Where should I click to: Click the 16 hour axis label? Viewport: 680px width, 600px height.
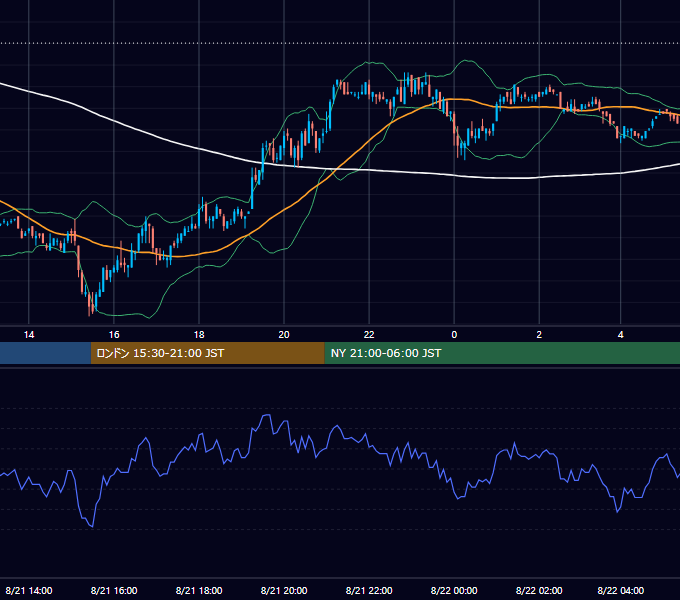click(114, 335)
